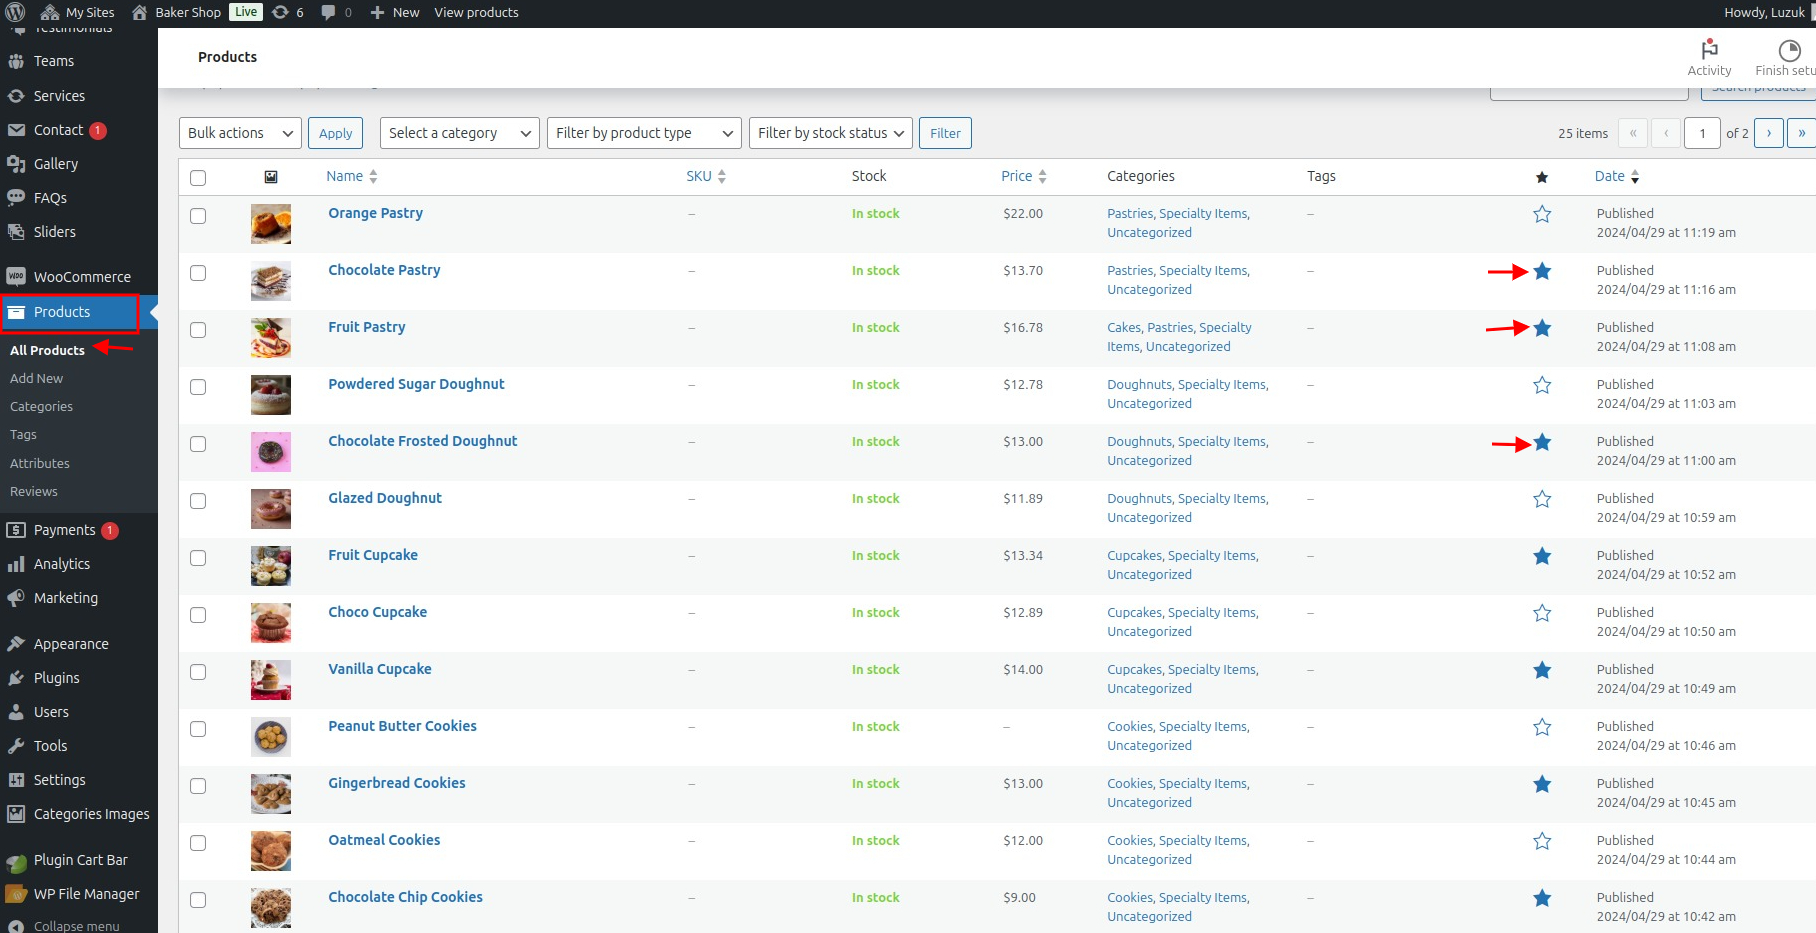Sort products by Date column
The width and height of the screenshot is (1816, 933).
pyautogui.click(x=1617, y=176)
